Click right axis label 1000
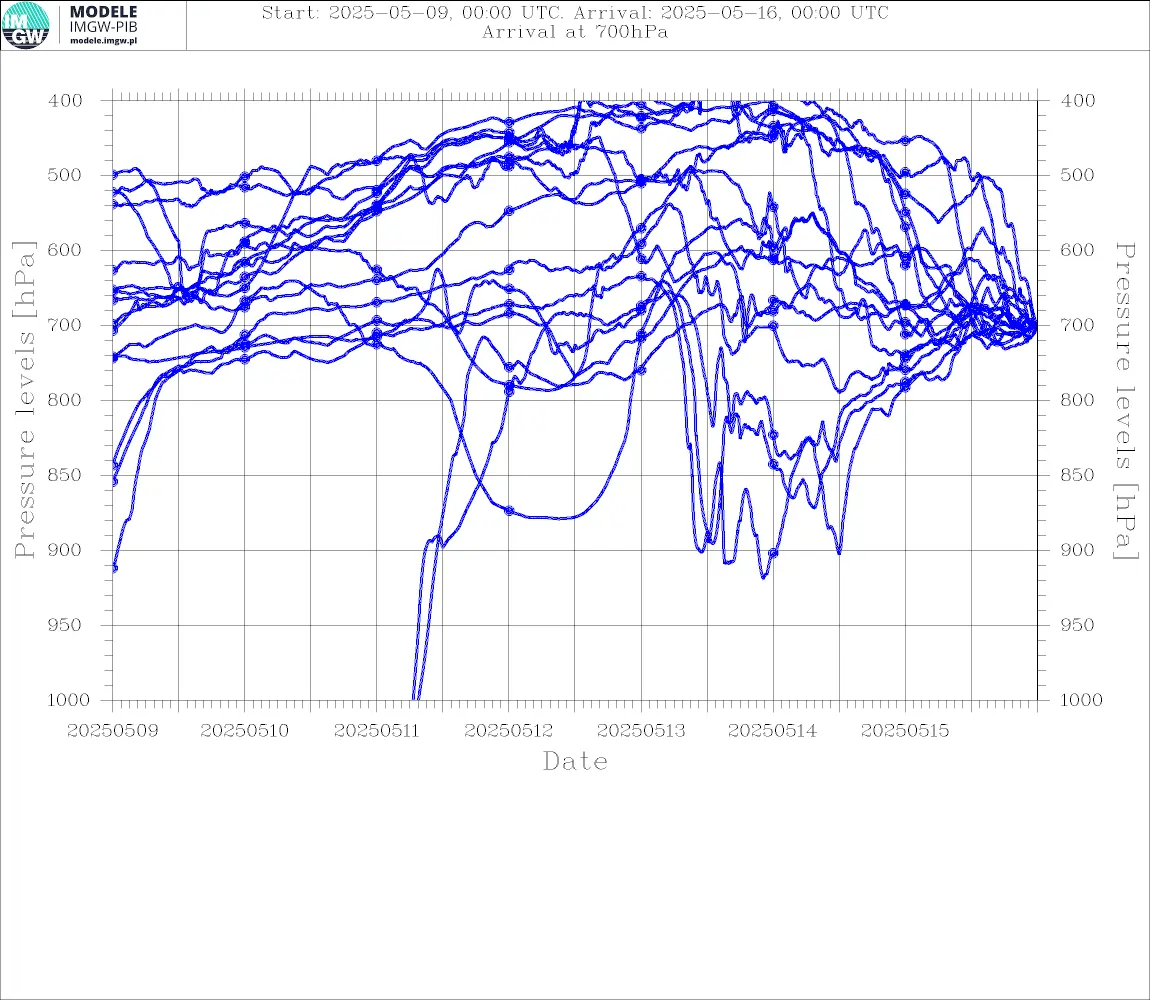The height and width of the screenshot is (1000, 1150). coord(1081,700)
